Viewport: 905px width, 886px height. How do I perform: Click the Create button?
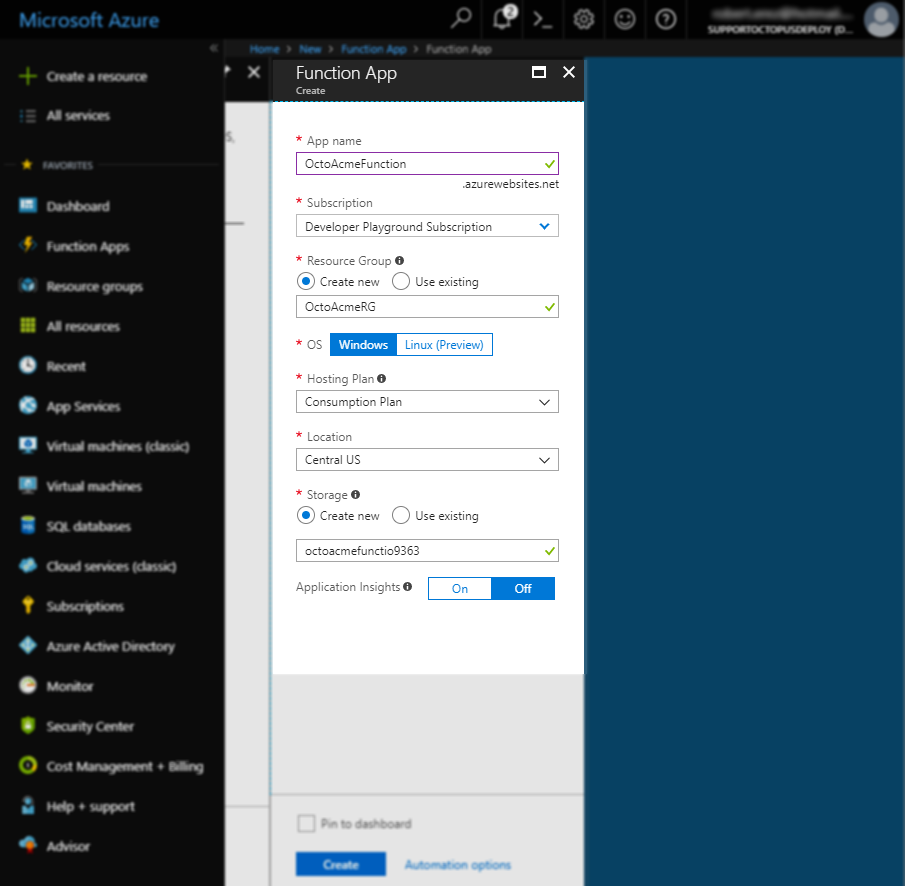click(x=340, y=865)
